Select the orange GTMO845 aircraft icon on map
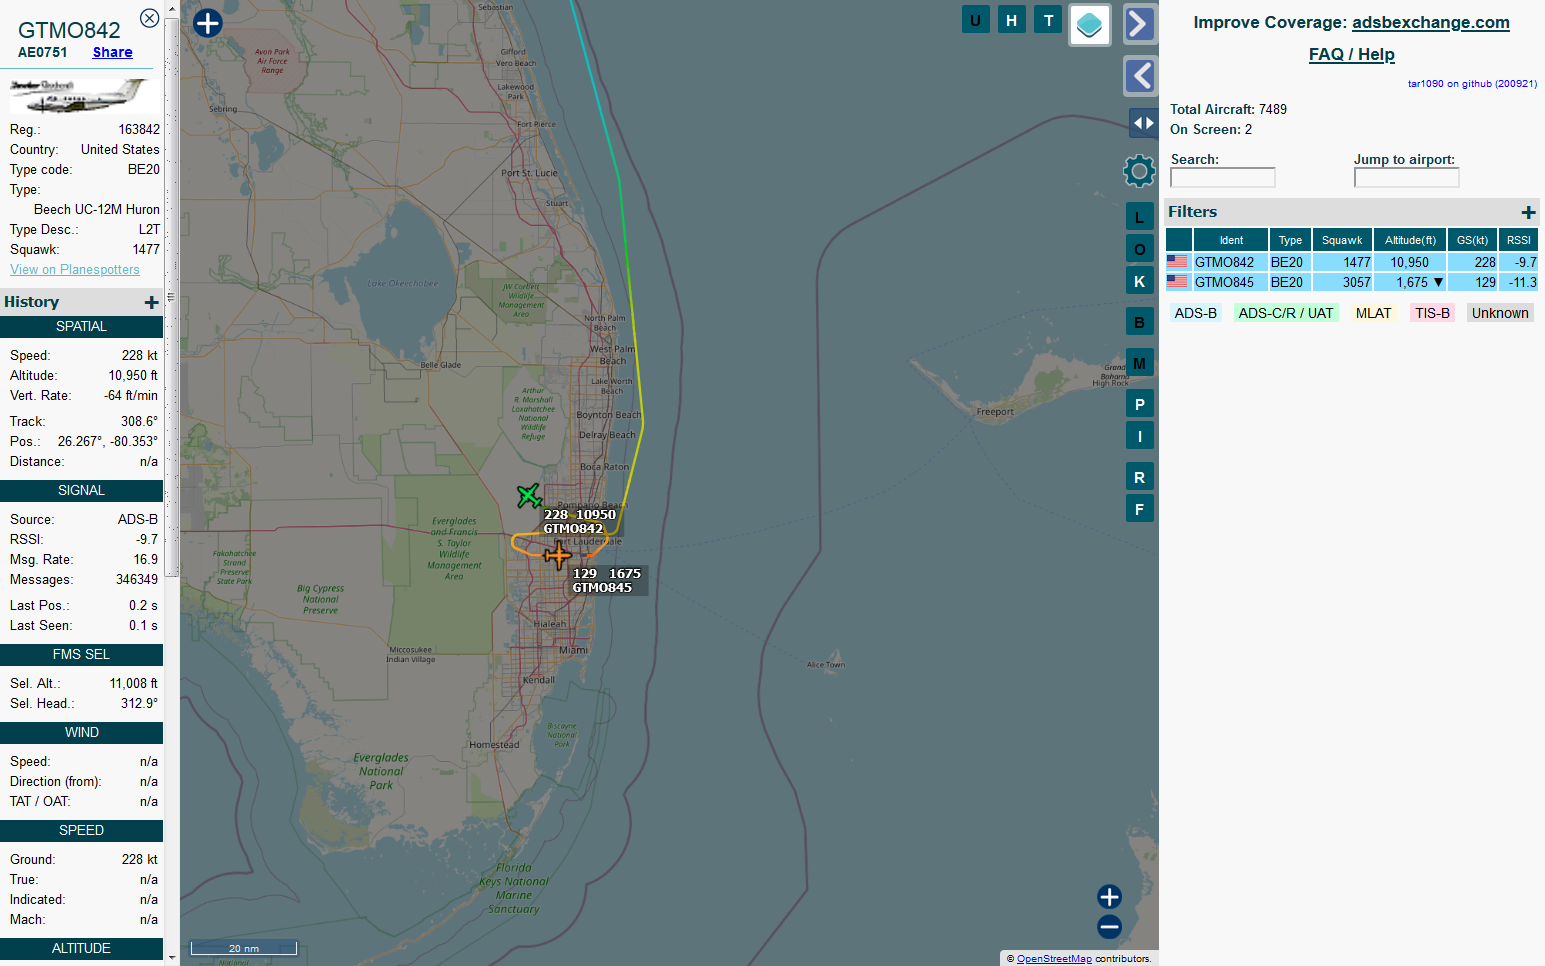This screenshot has width=1545, height=966. click(557, 555)
